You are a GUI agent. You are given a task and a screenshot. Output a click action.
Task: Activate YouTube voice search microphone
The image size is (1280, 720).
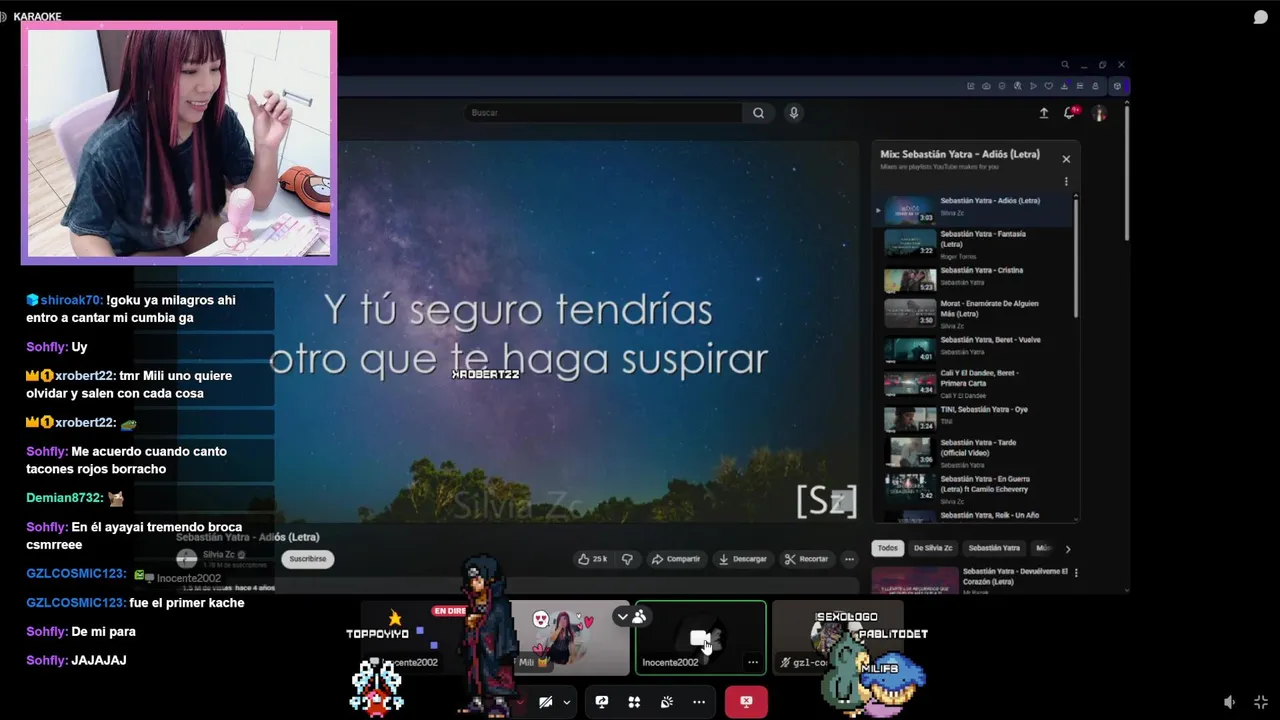(x=793, y=113)
